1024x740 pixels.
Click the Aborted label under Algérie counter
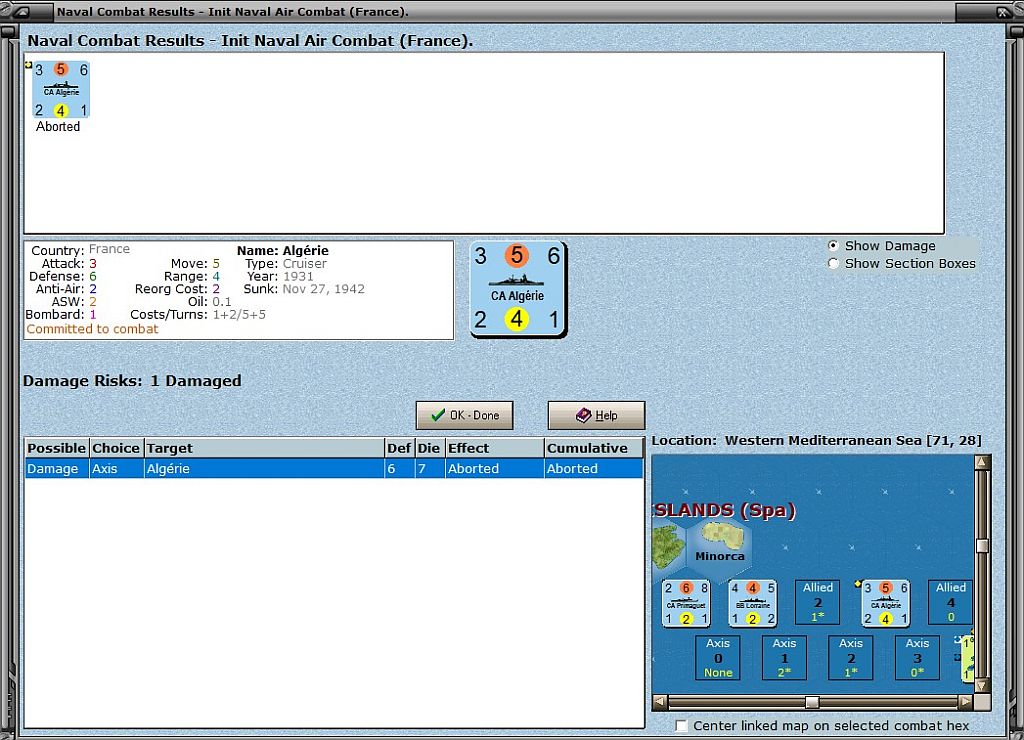tap(58, 127)
